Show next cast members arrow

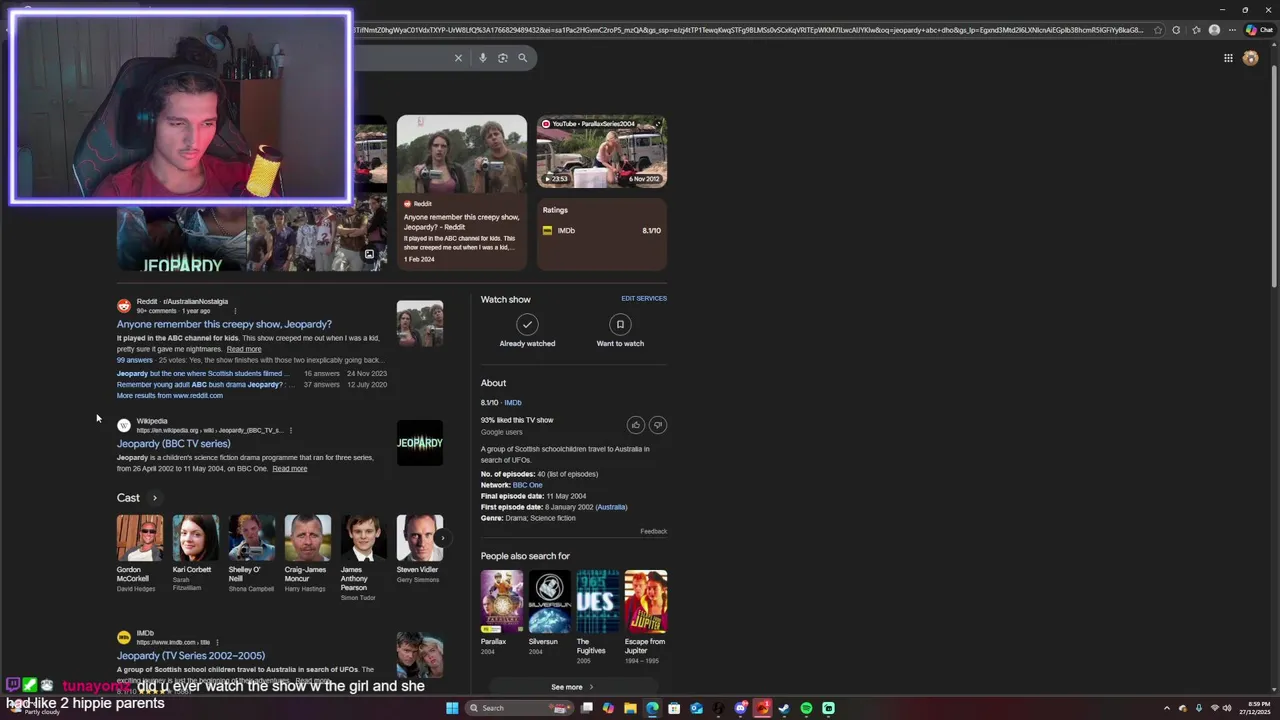[x=442, y=538]
